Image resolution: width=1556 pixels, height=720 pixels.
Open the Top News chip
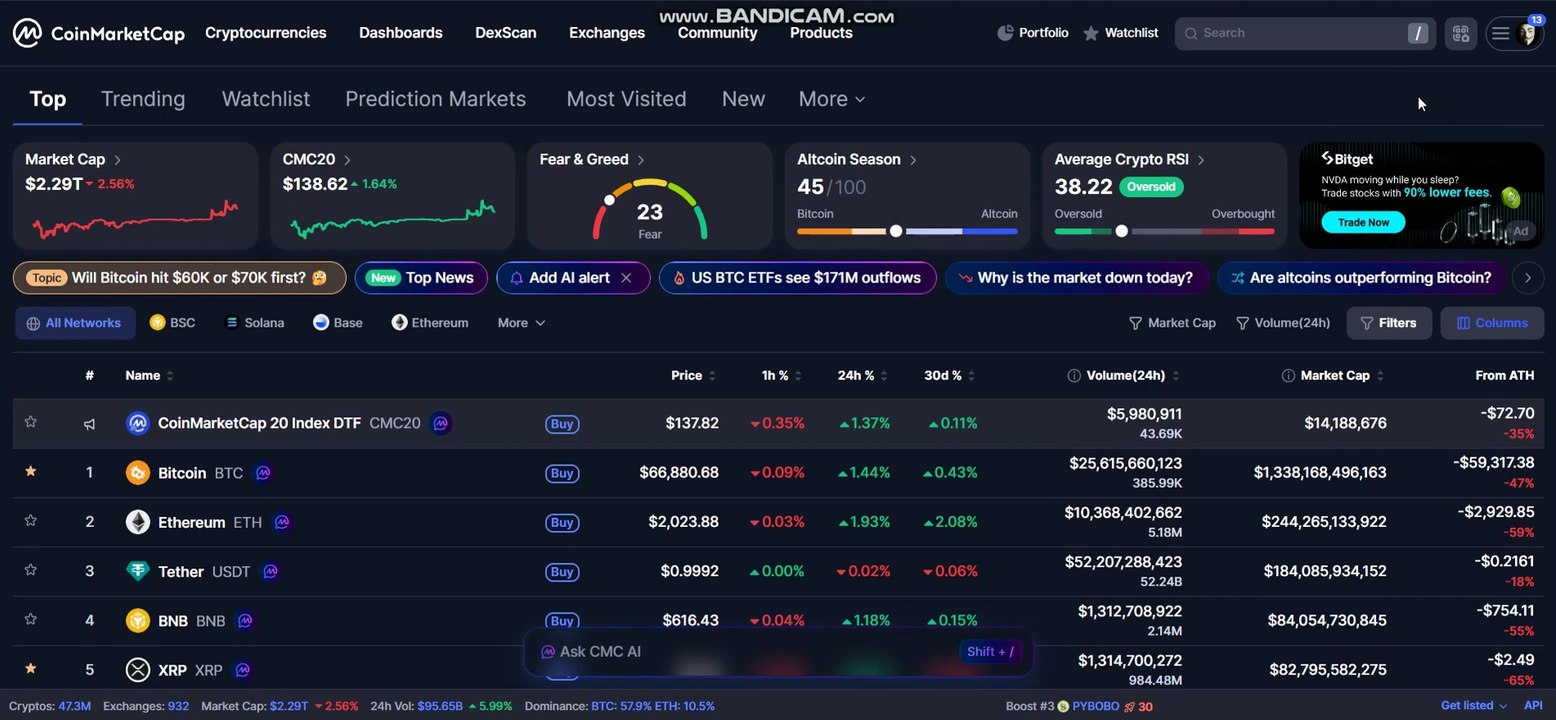(421, 278)
